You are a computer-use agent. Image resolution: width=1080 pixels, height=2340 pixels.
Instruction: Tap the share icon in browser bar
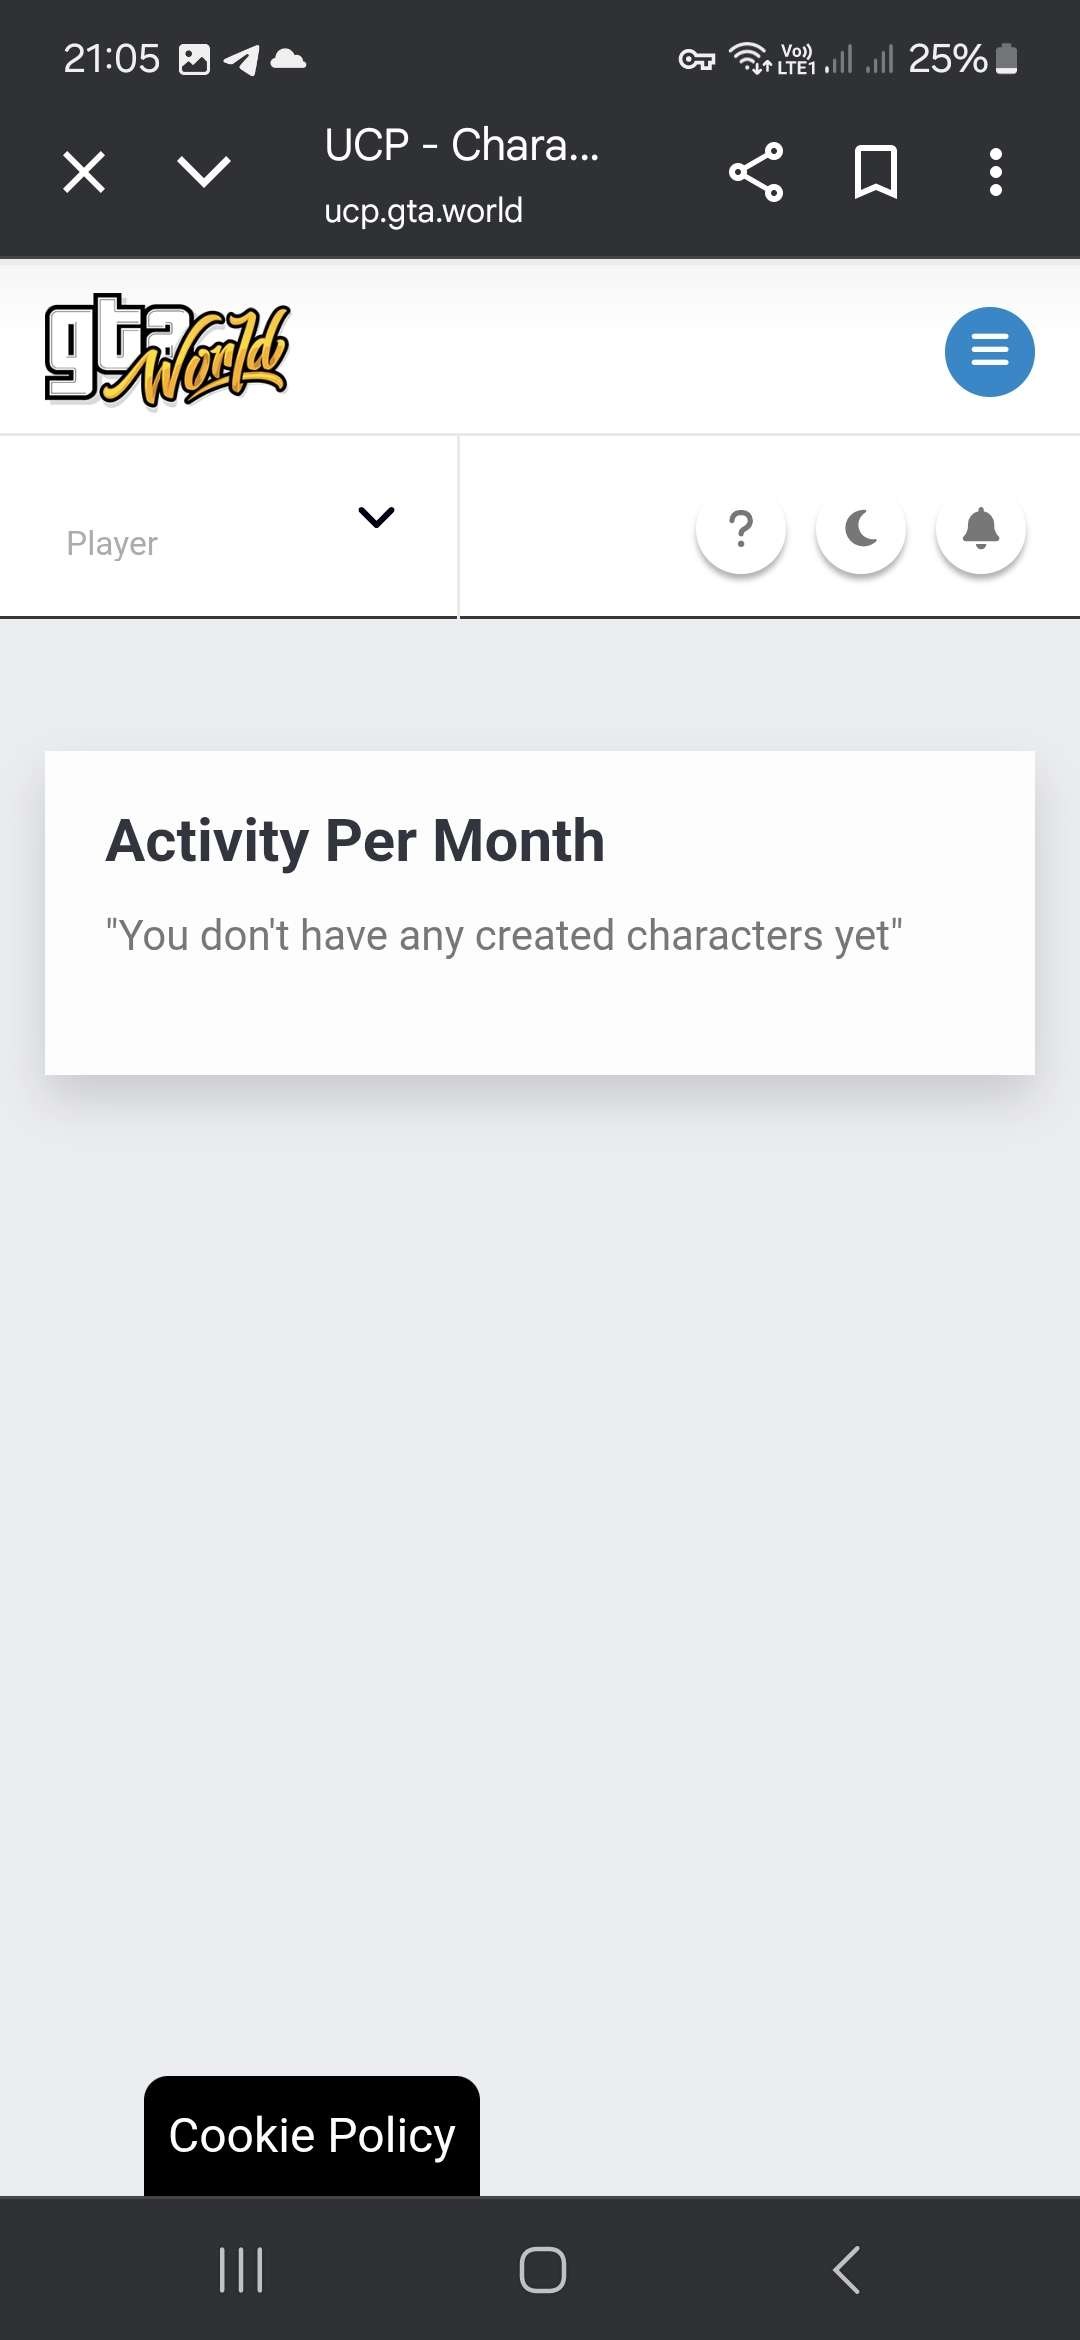point(756,172)
